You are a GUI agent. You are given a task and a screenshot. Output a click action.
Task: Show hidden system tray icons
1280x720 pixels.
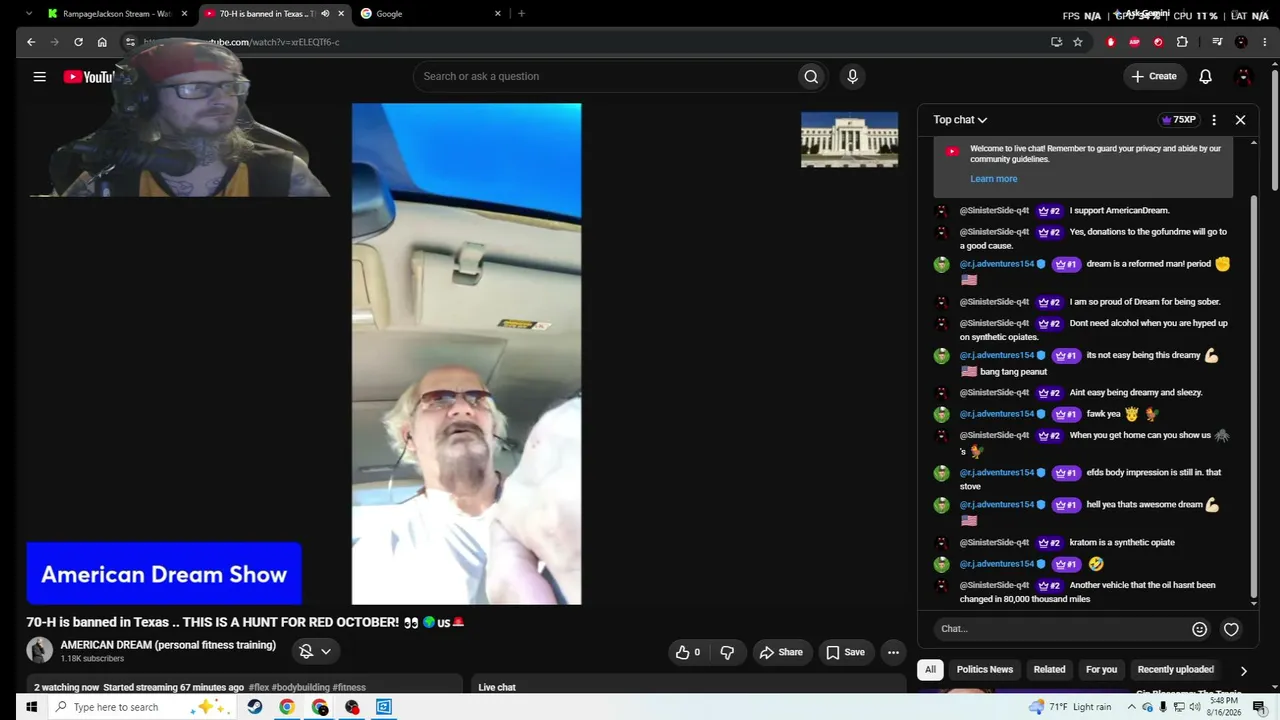click(1132, 707)
